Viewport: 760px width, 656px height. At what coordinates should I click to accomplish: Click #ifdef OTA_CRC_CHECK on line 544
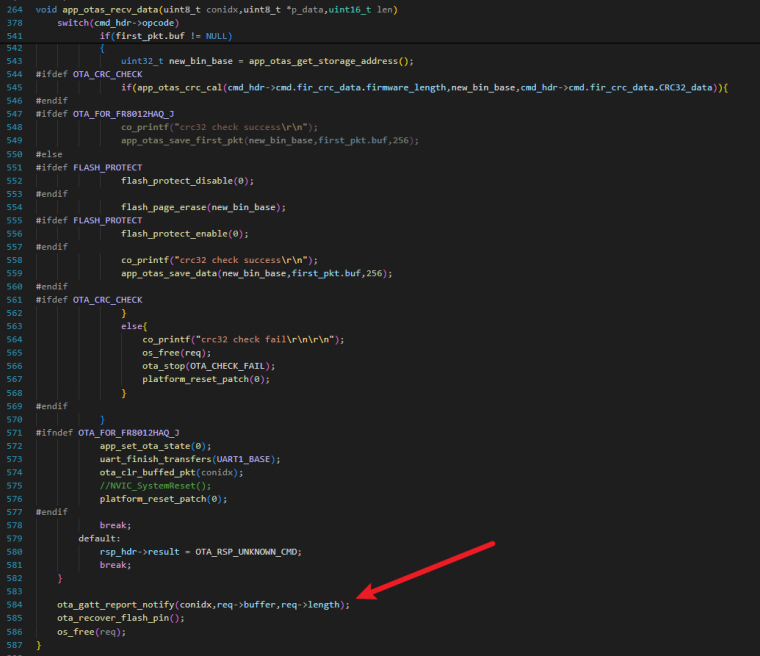point(89,74)
